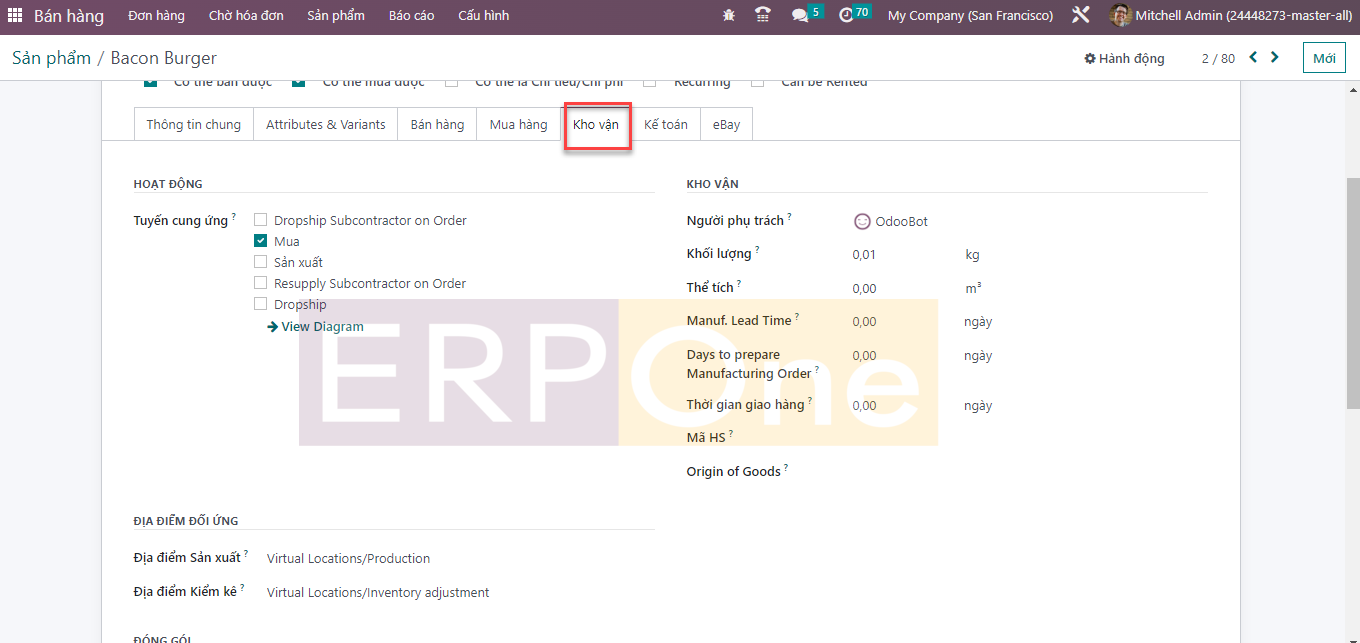The height and width of the screenshot is (643, 1360).
Task: Enable Dropship Subcontractor on Order checkbox
Action: coord(261,220)
